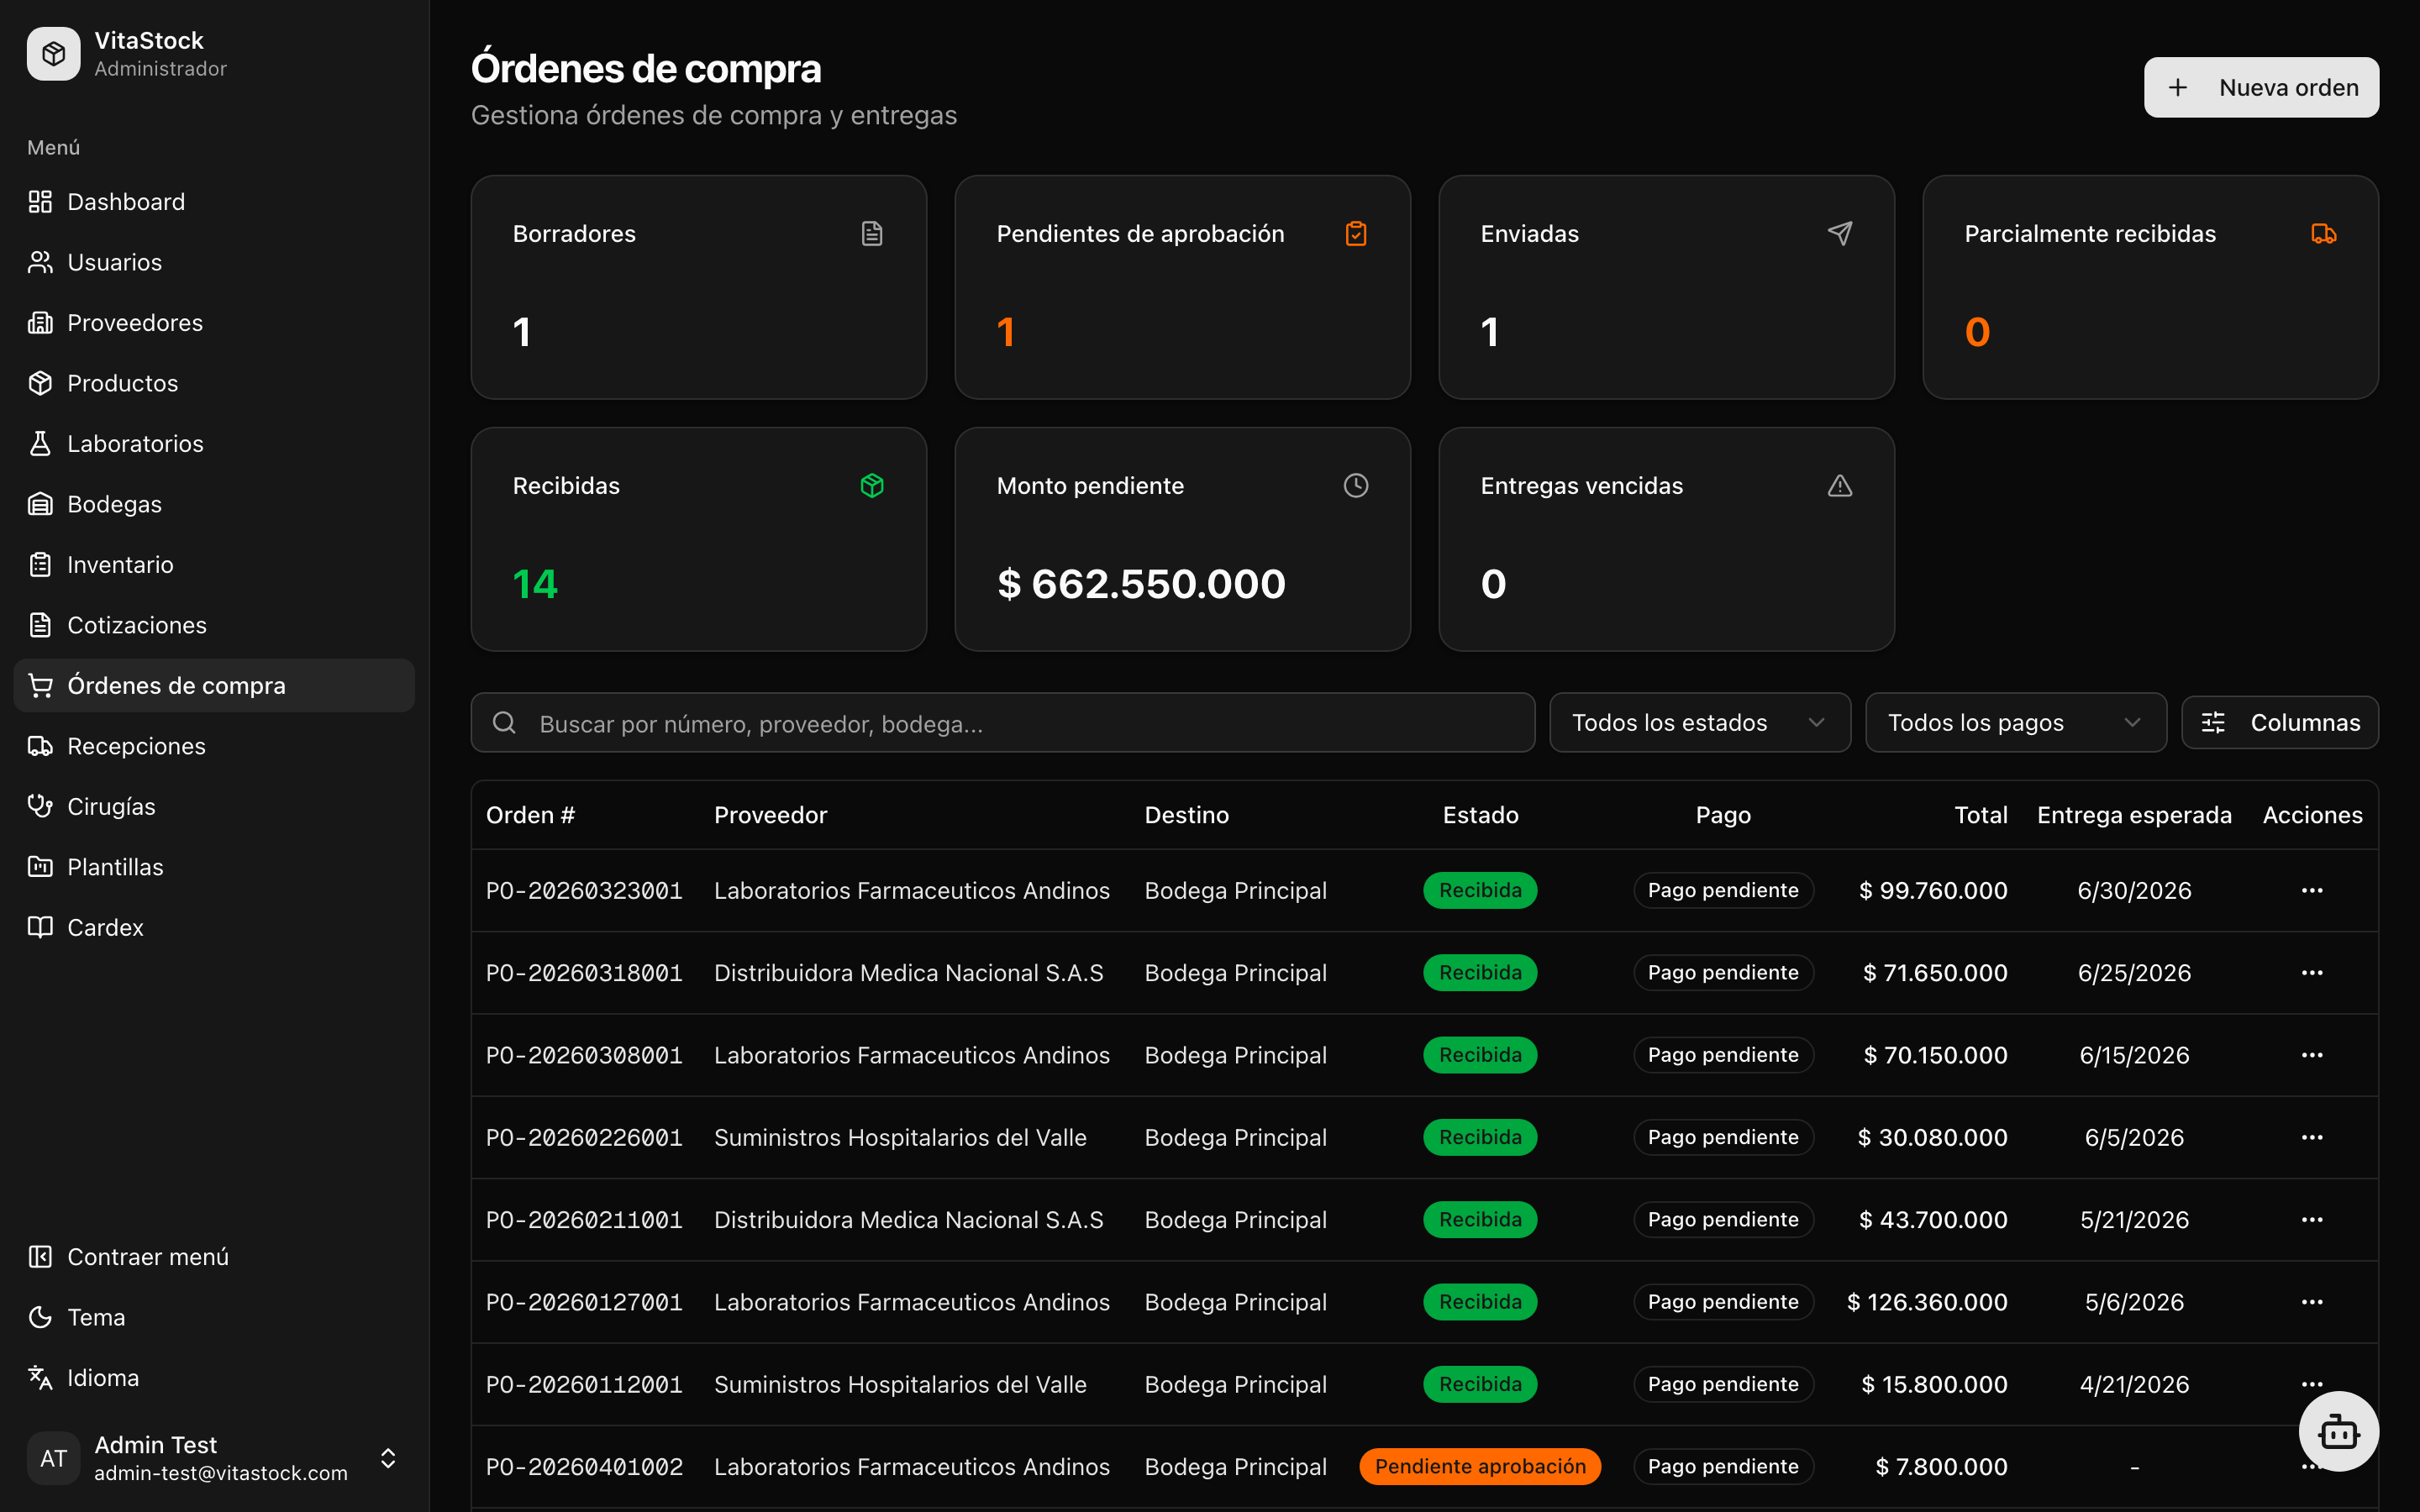Image resolution: width=2420 pixels, height=1512 pixels.
Task: Go to Usuarios in the menu
Action: point(214,262)
